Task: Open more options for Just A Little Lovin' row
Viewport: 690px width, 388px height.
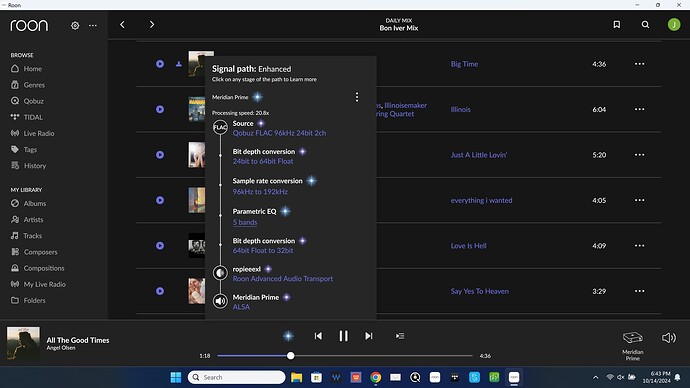Action: 639,155
